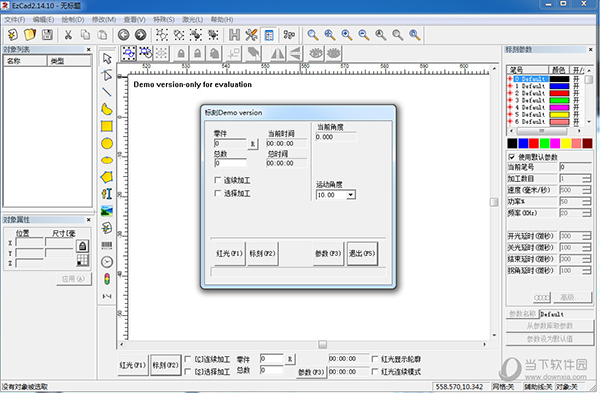The width and height of the screenshot is (600, 393).
Task: Enable 连续加工 checkbox in the dialog
Action: tap(217, 180)
